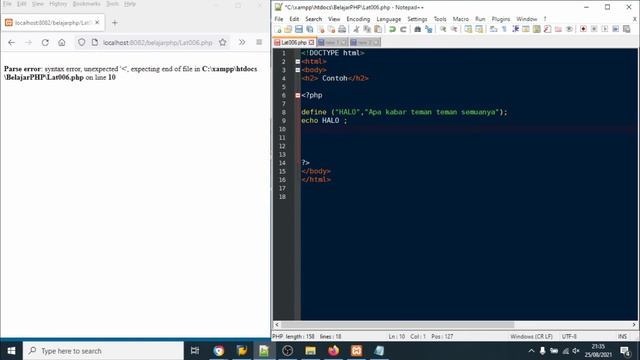
Task: Switch to the third Notepad++ document tab
Action: 364,42
